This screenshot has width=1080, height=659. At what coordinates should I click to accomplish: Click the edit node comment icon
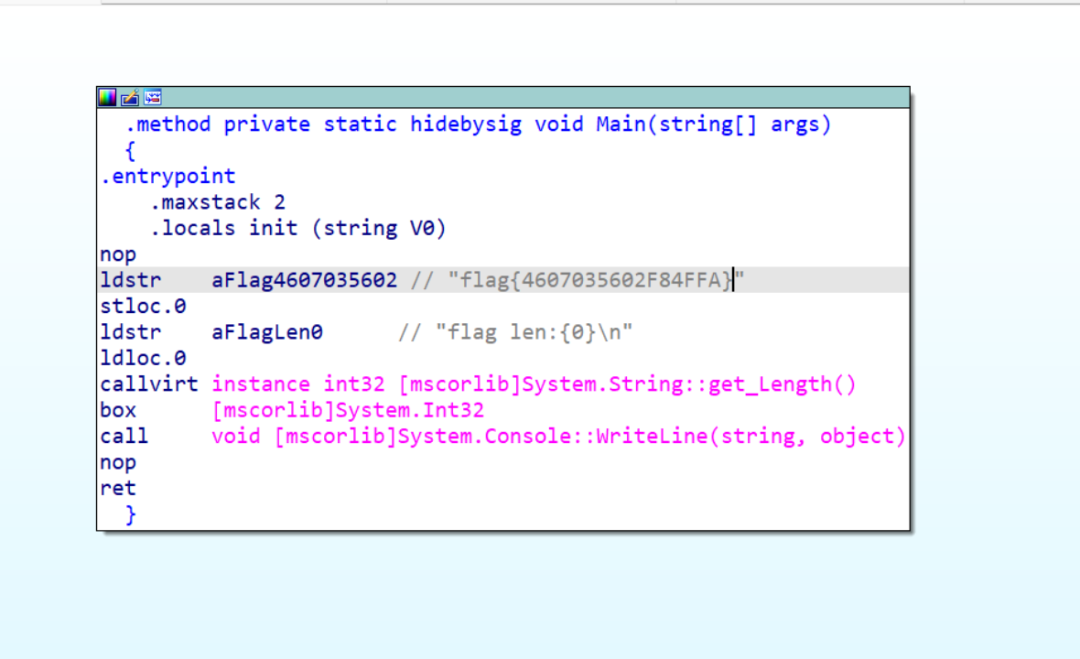[129, 98]
